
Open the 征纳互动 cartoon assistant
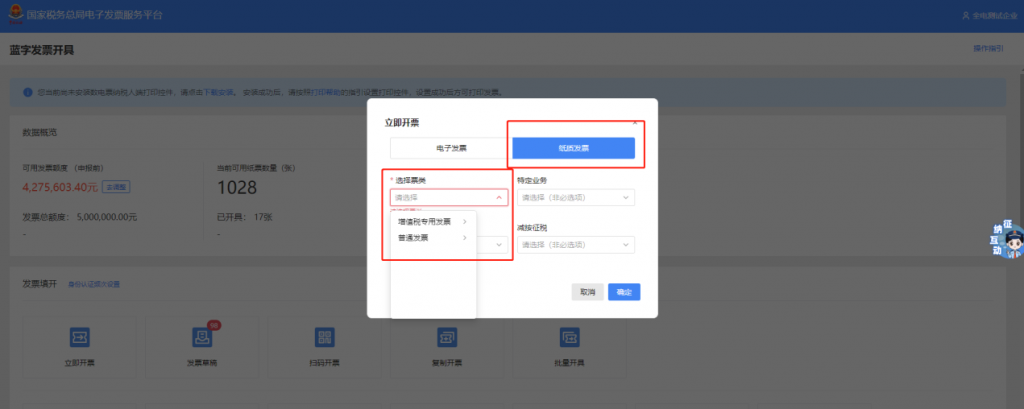point(1008,240)
